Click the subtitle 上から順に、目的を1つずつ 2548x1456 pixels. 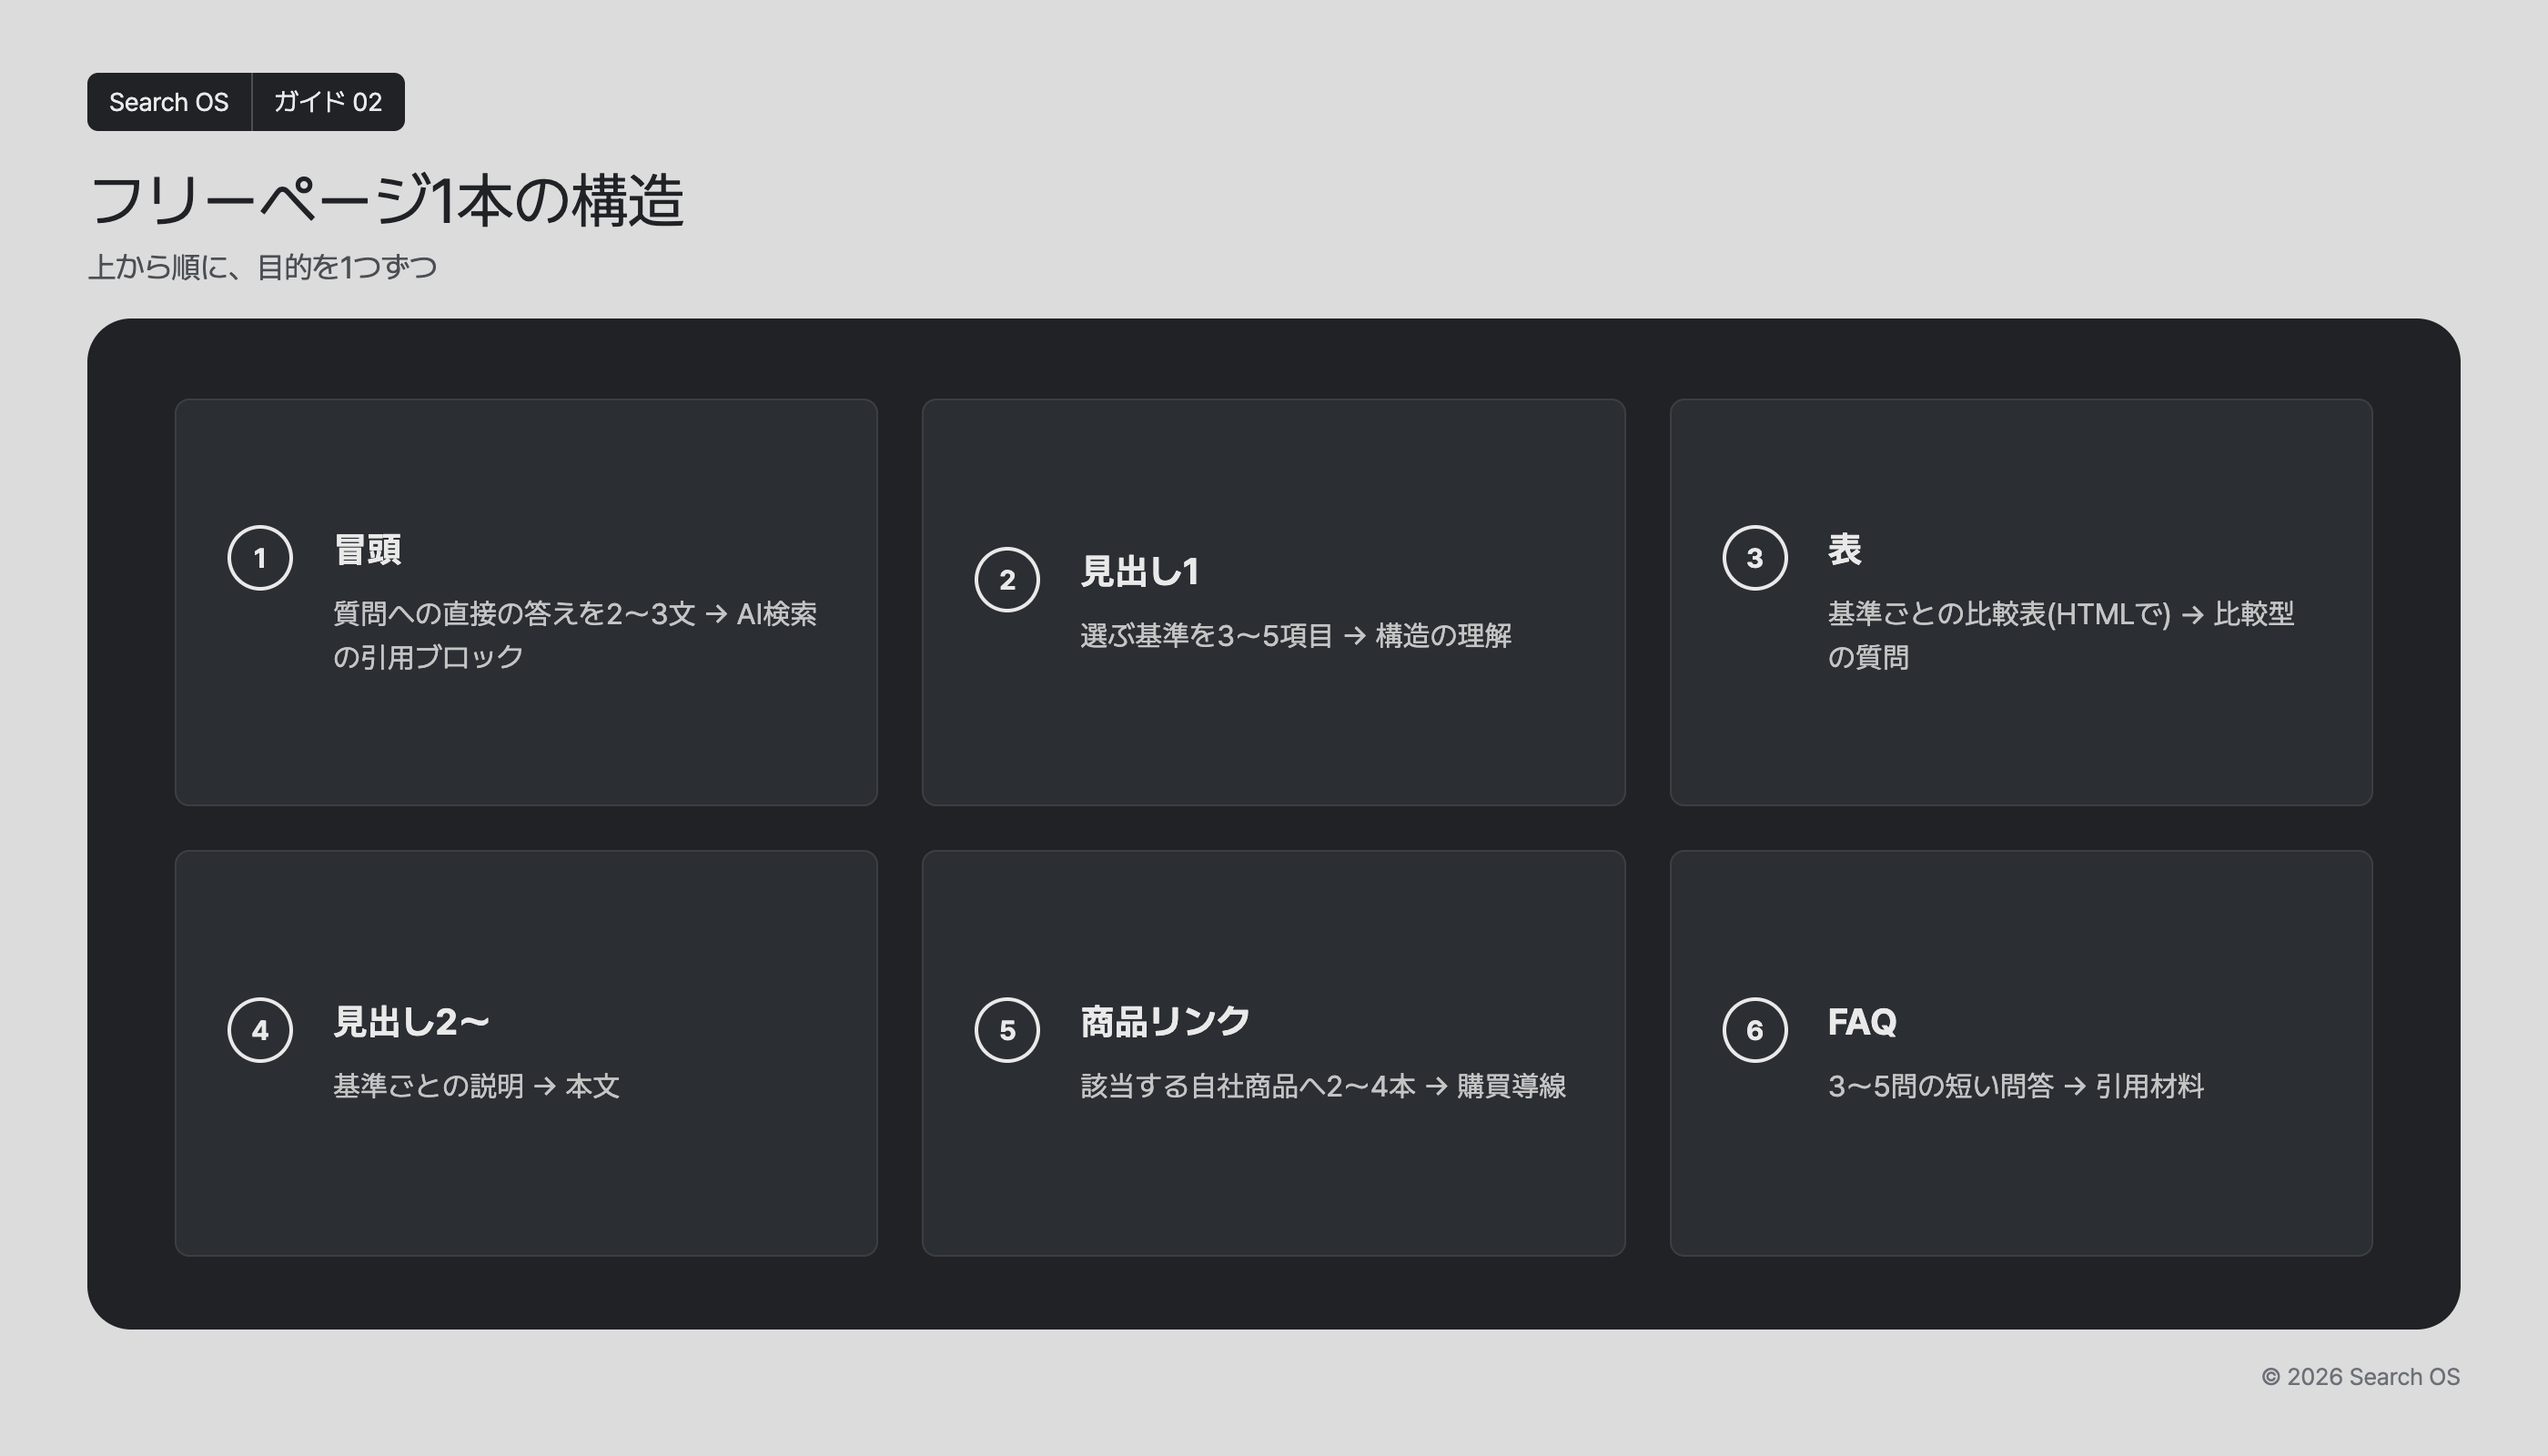[x=263, y=267]
